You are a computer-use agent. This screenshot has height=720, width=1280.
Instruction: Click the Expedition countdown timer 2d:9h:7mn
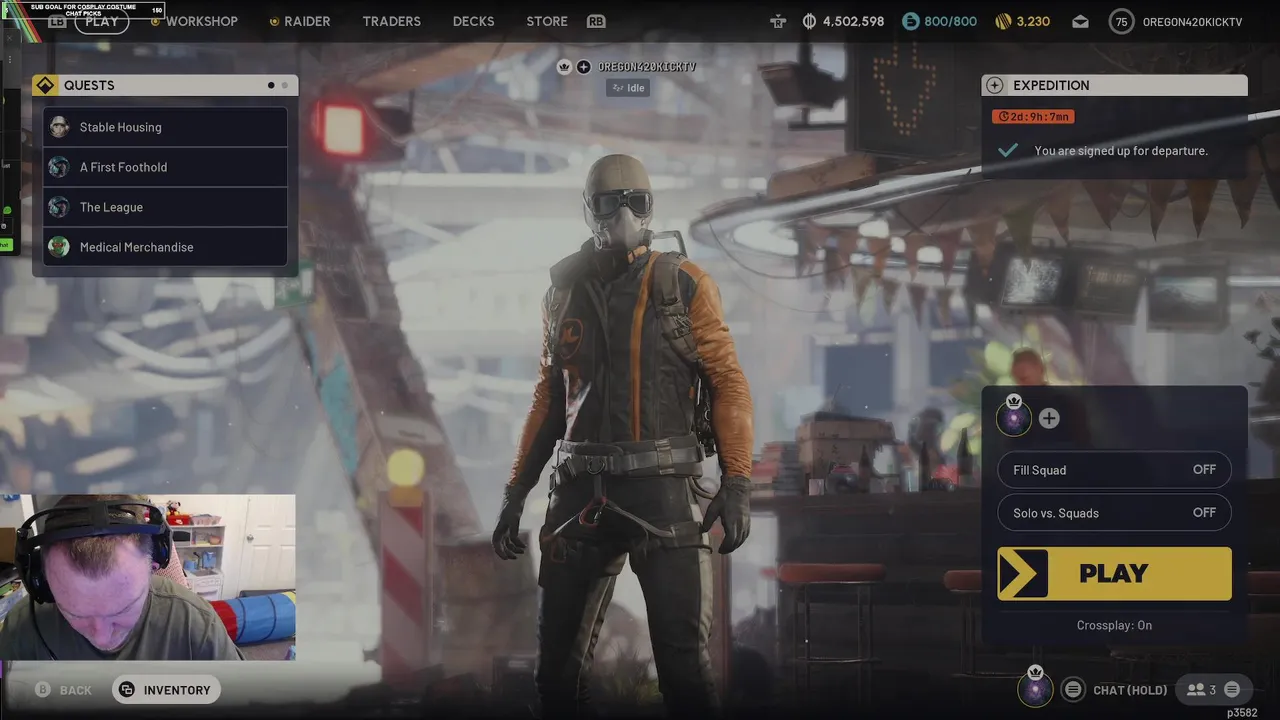click(1034, 117)
